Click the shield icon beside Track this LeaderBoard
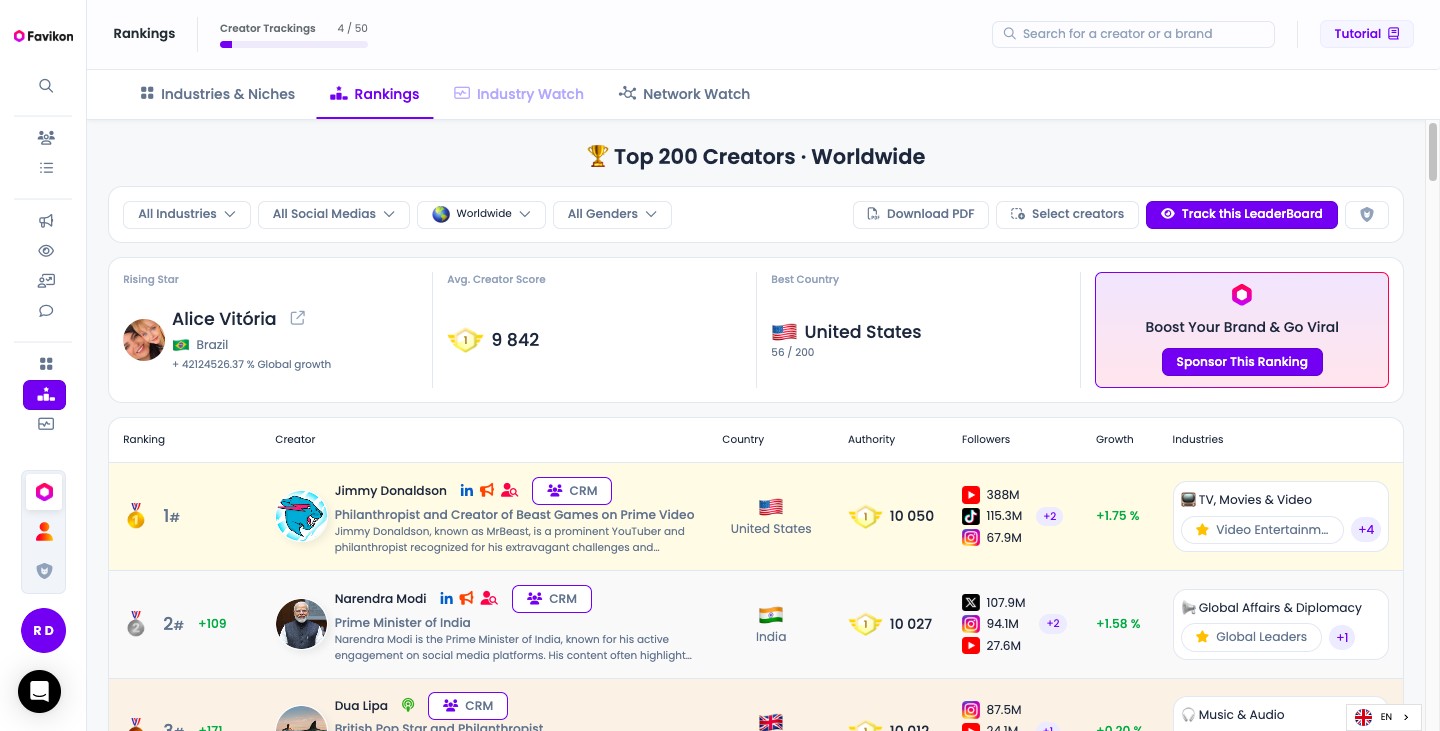 [1367, 214]
